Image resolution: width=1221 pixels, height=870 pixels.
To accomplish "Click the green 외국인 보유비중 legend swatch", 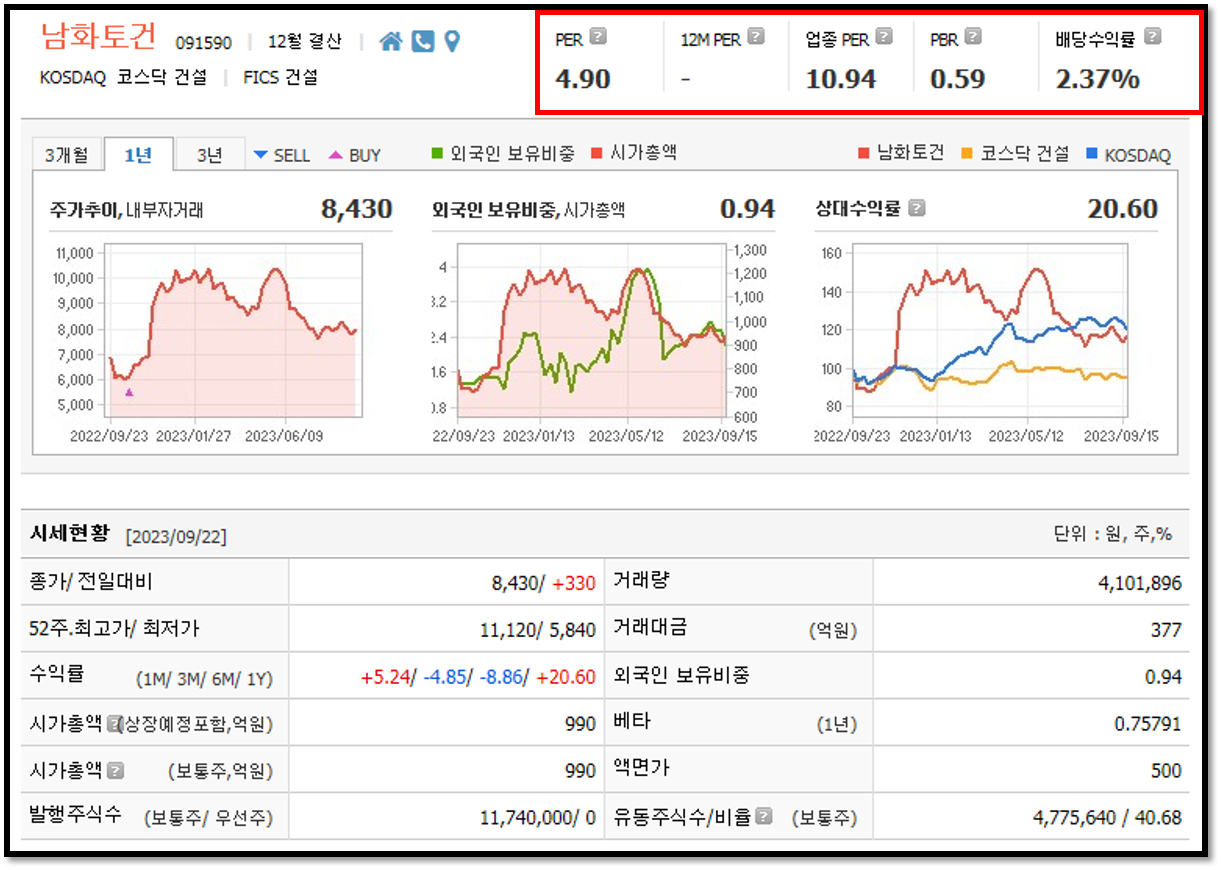I will [x=437, y=153].
